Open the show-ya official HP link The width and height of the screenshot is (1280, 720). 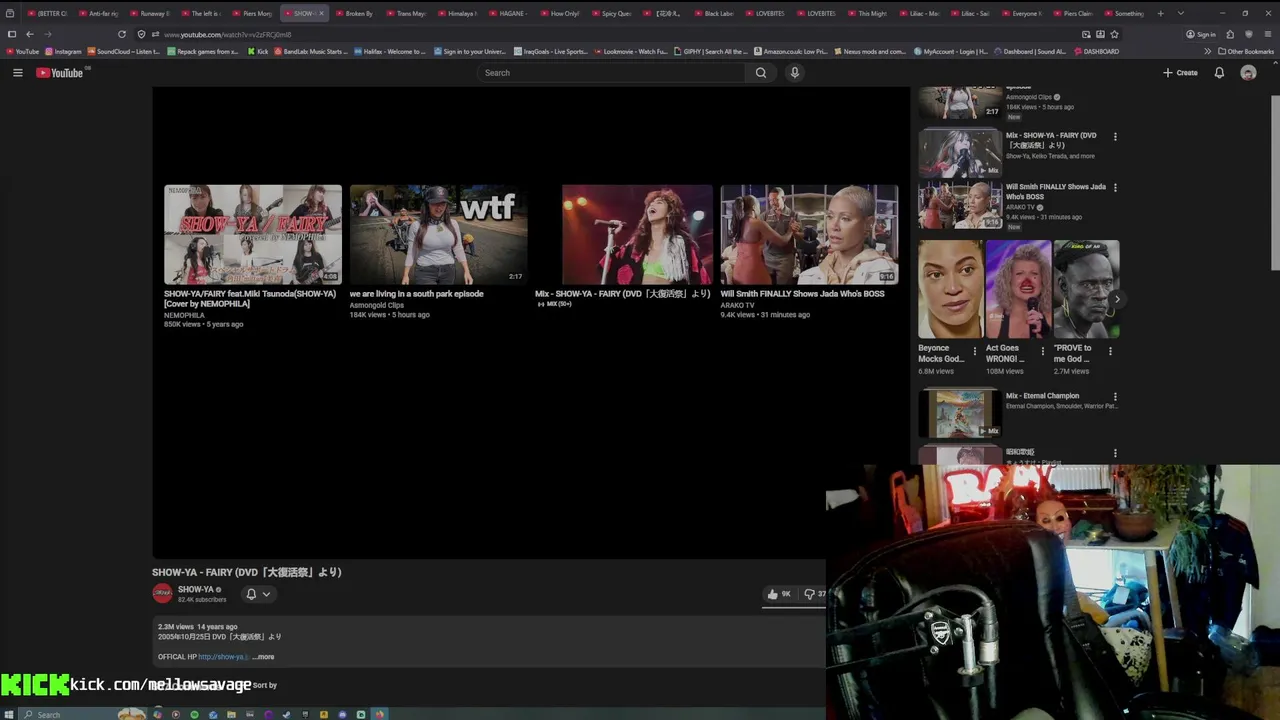[x=223, y=657]
